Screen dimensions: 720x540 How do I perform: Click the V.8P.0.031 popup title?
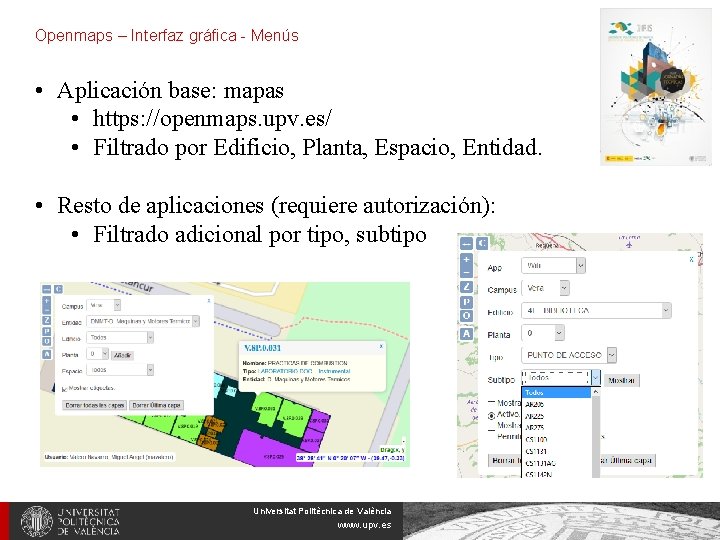click(x=262, y=348)
